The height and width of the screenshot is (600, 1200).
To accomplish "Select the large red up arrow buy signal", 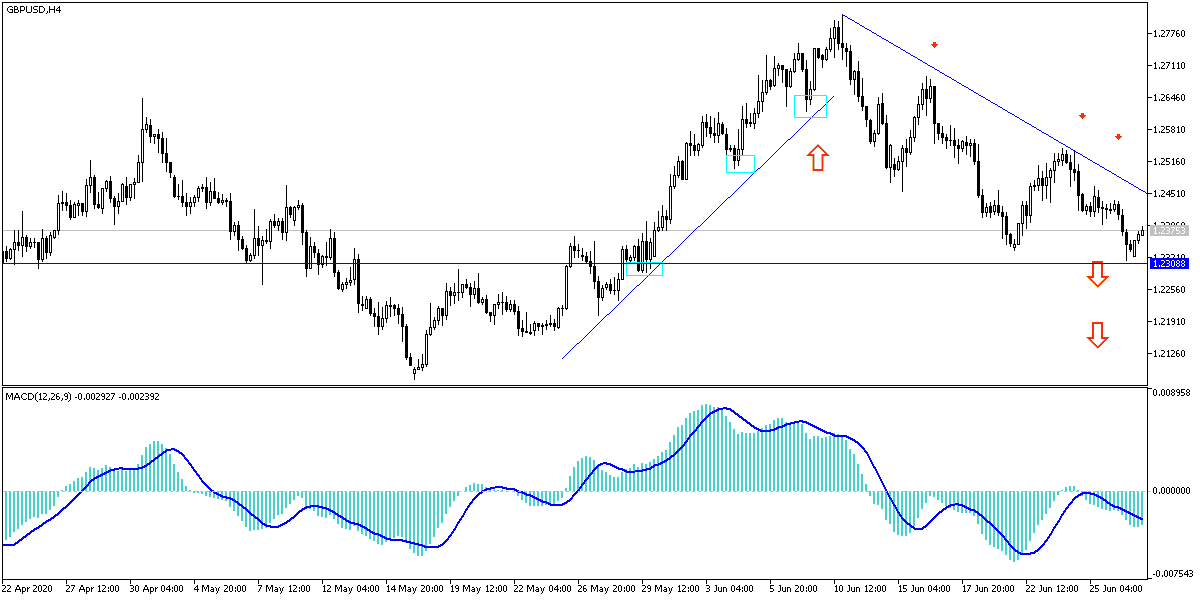I will click(818, 158).
